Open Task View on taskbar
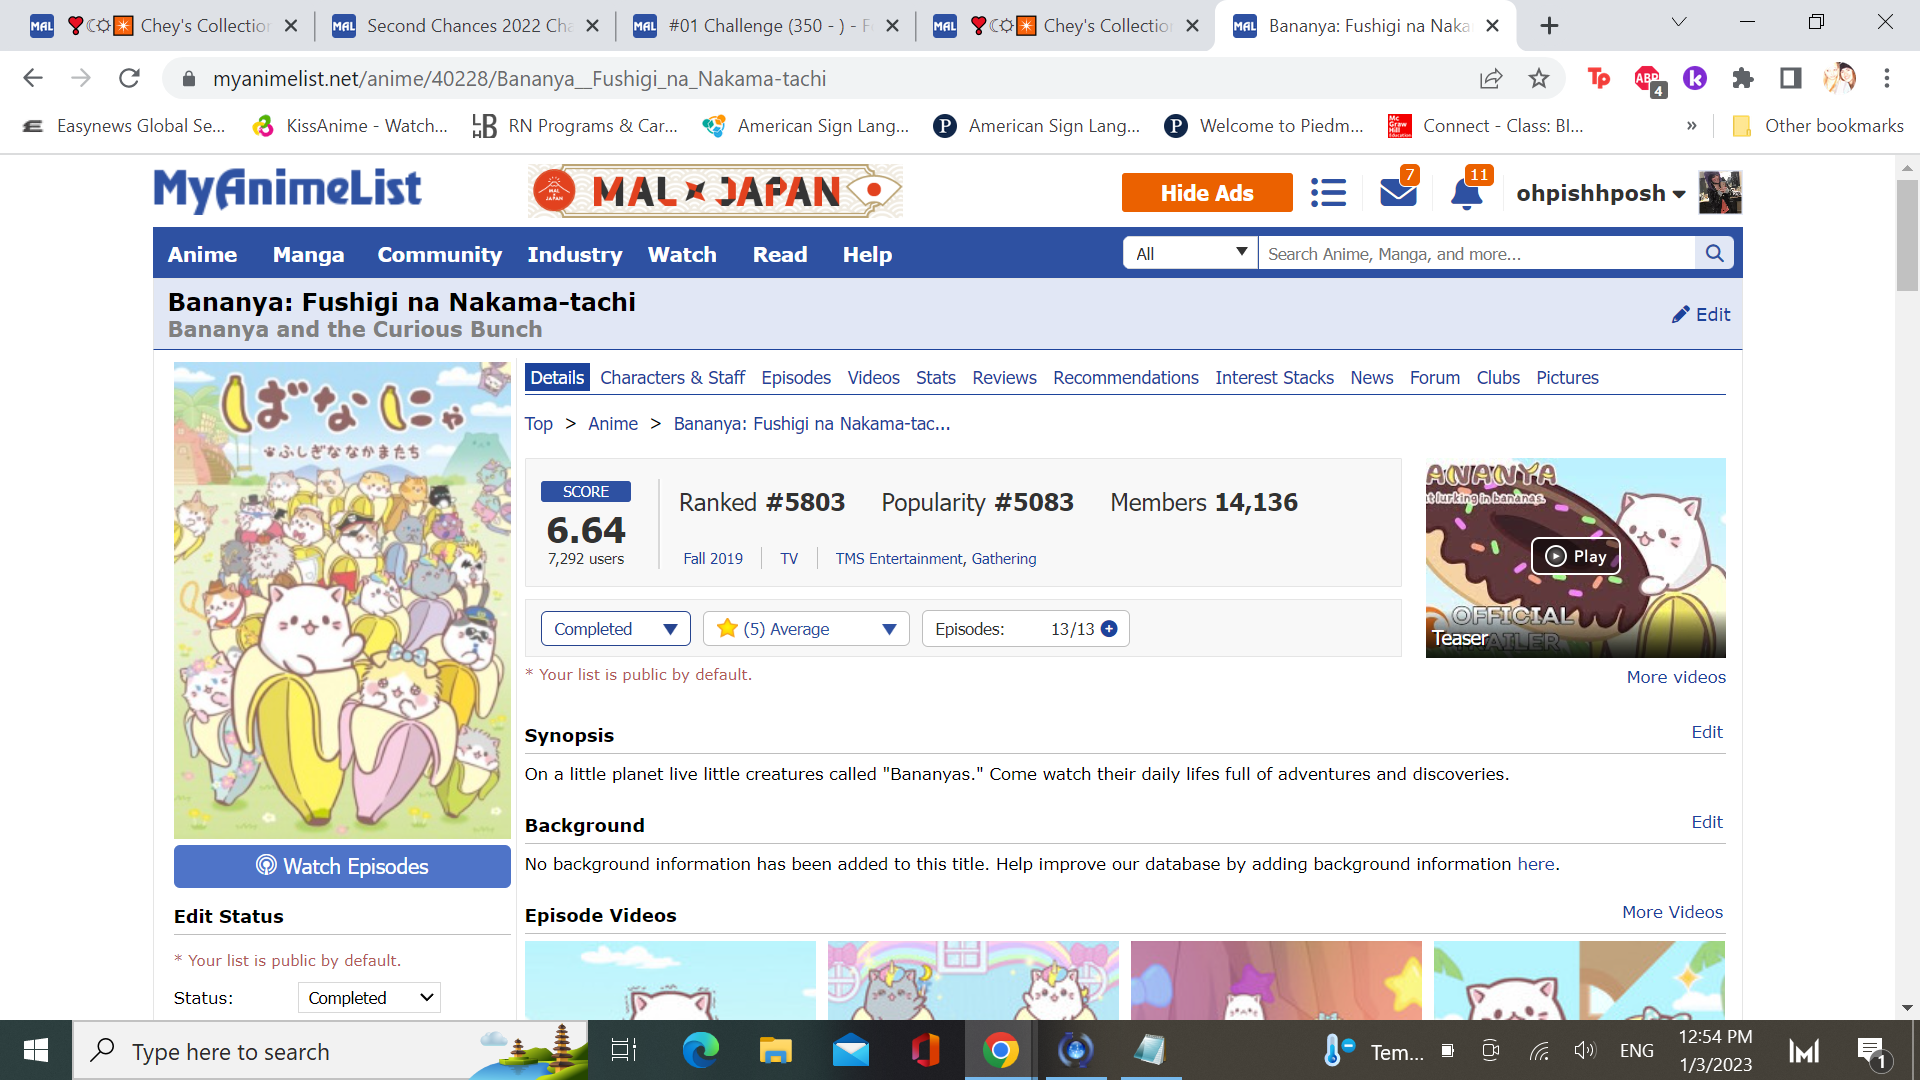The height and width of the screenshot is (1080, 1920). click(624, 1050)
